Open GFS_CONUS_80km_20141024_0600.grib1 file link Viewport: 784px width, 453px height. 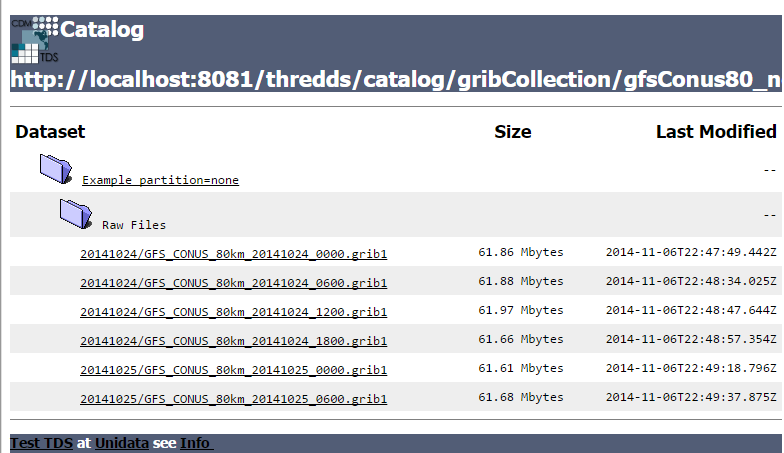233,283
